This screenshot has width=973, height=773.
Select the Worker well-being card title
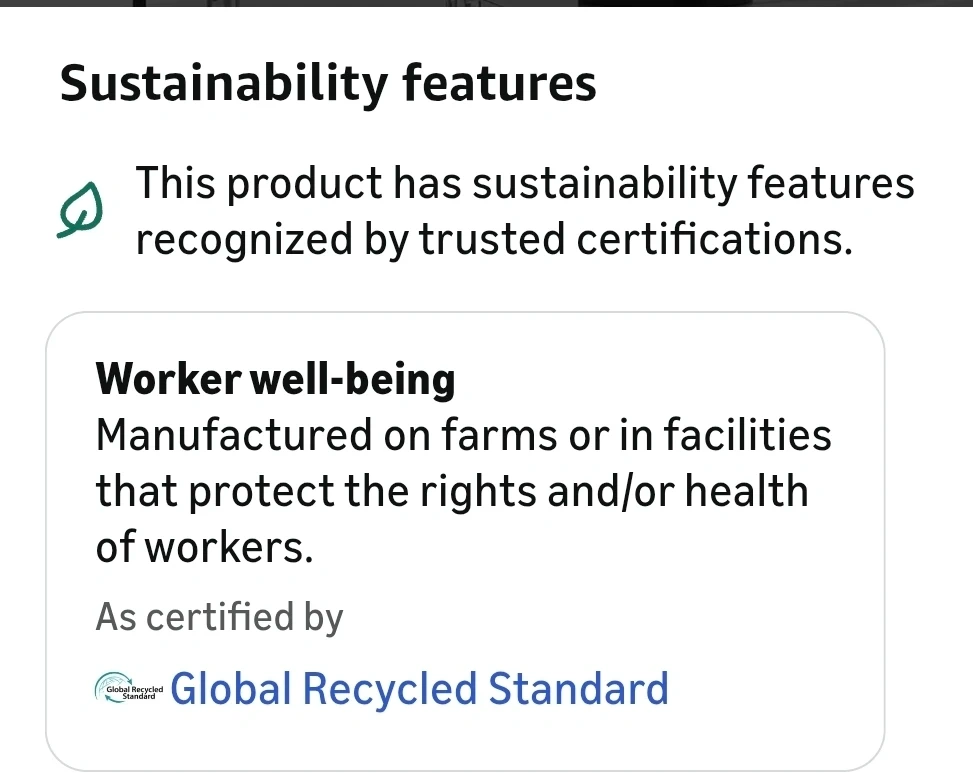(275, 379)
